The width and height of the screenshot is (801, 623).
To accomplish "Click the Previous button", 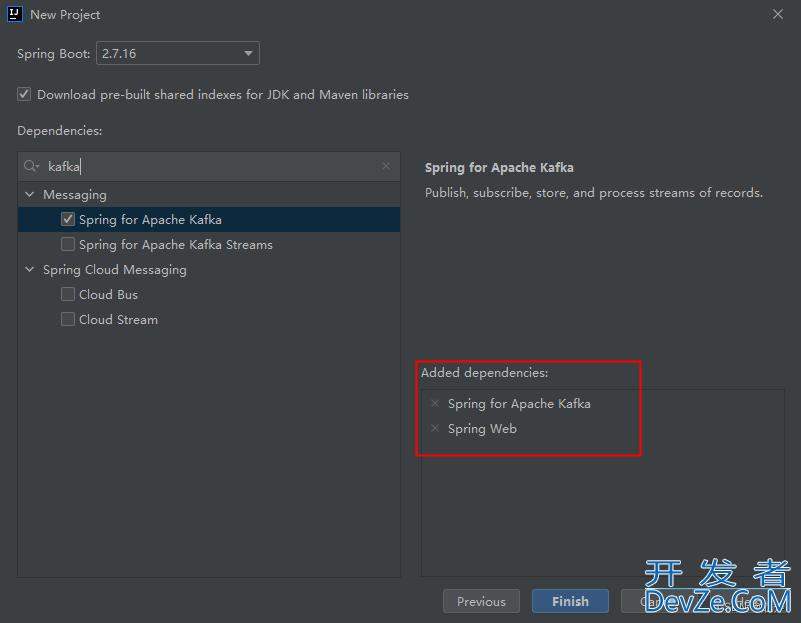I will coord(481,601).
